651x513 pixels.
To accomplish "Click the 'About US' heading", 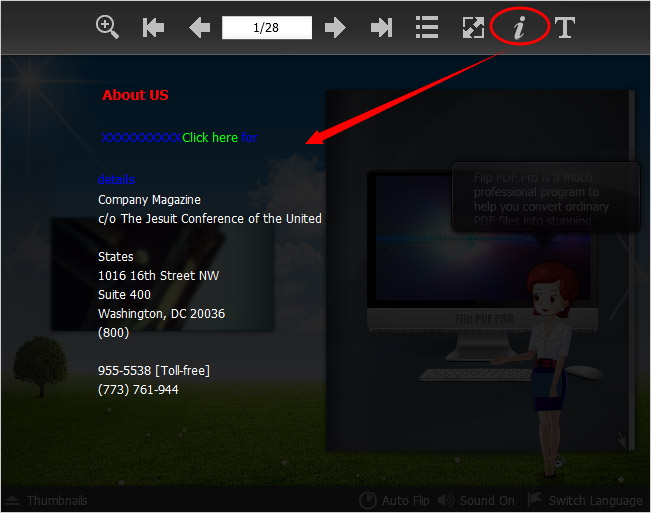I will (135, 95).
